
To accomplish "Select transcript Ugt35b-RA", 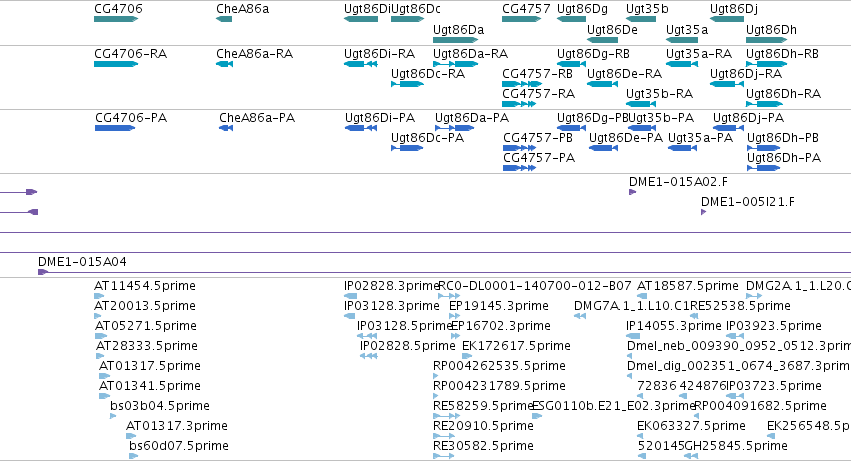I will coord(641,104).
